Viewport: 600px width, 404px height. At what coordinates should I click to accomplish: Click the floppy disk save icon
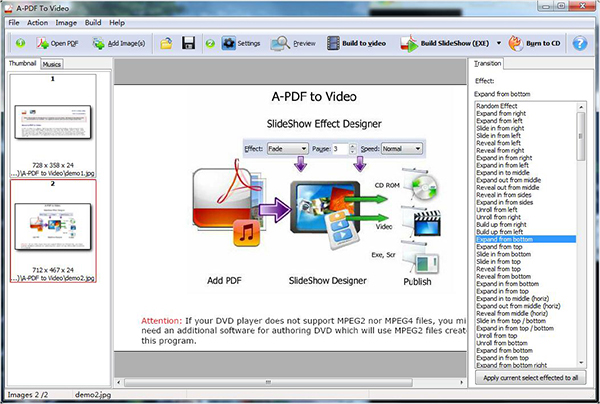[188, 44]
